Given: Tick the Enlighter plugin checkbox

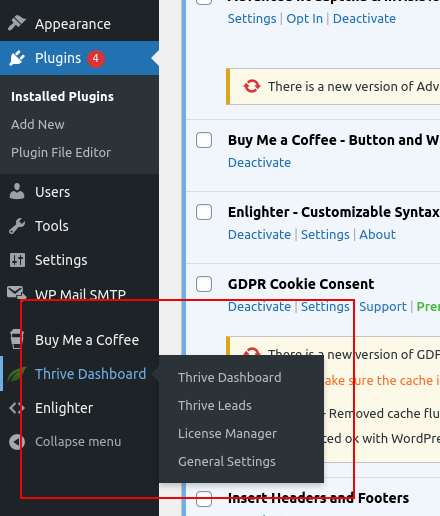Looking at the screenshot, I should tap(204, 212).
